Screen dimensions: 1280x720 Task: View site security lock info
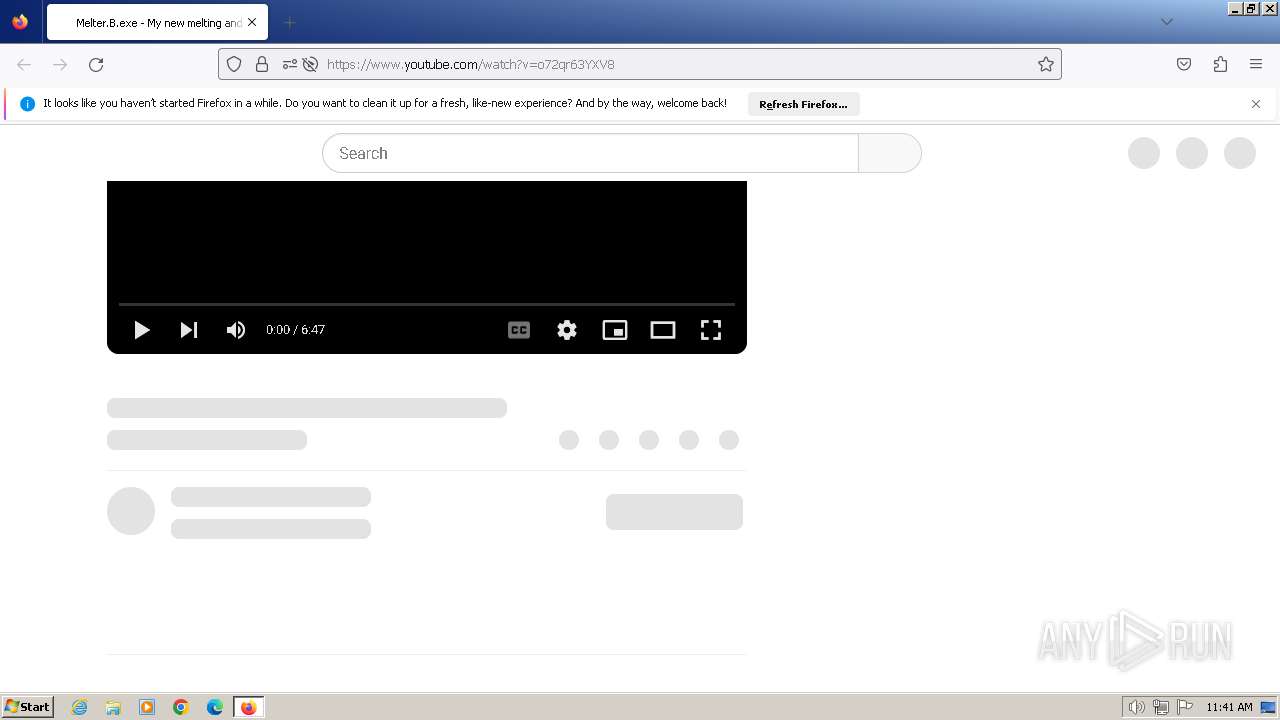[x=262, y=64]
